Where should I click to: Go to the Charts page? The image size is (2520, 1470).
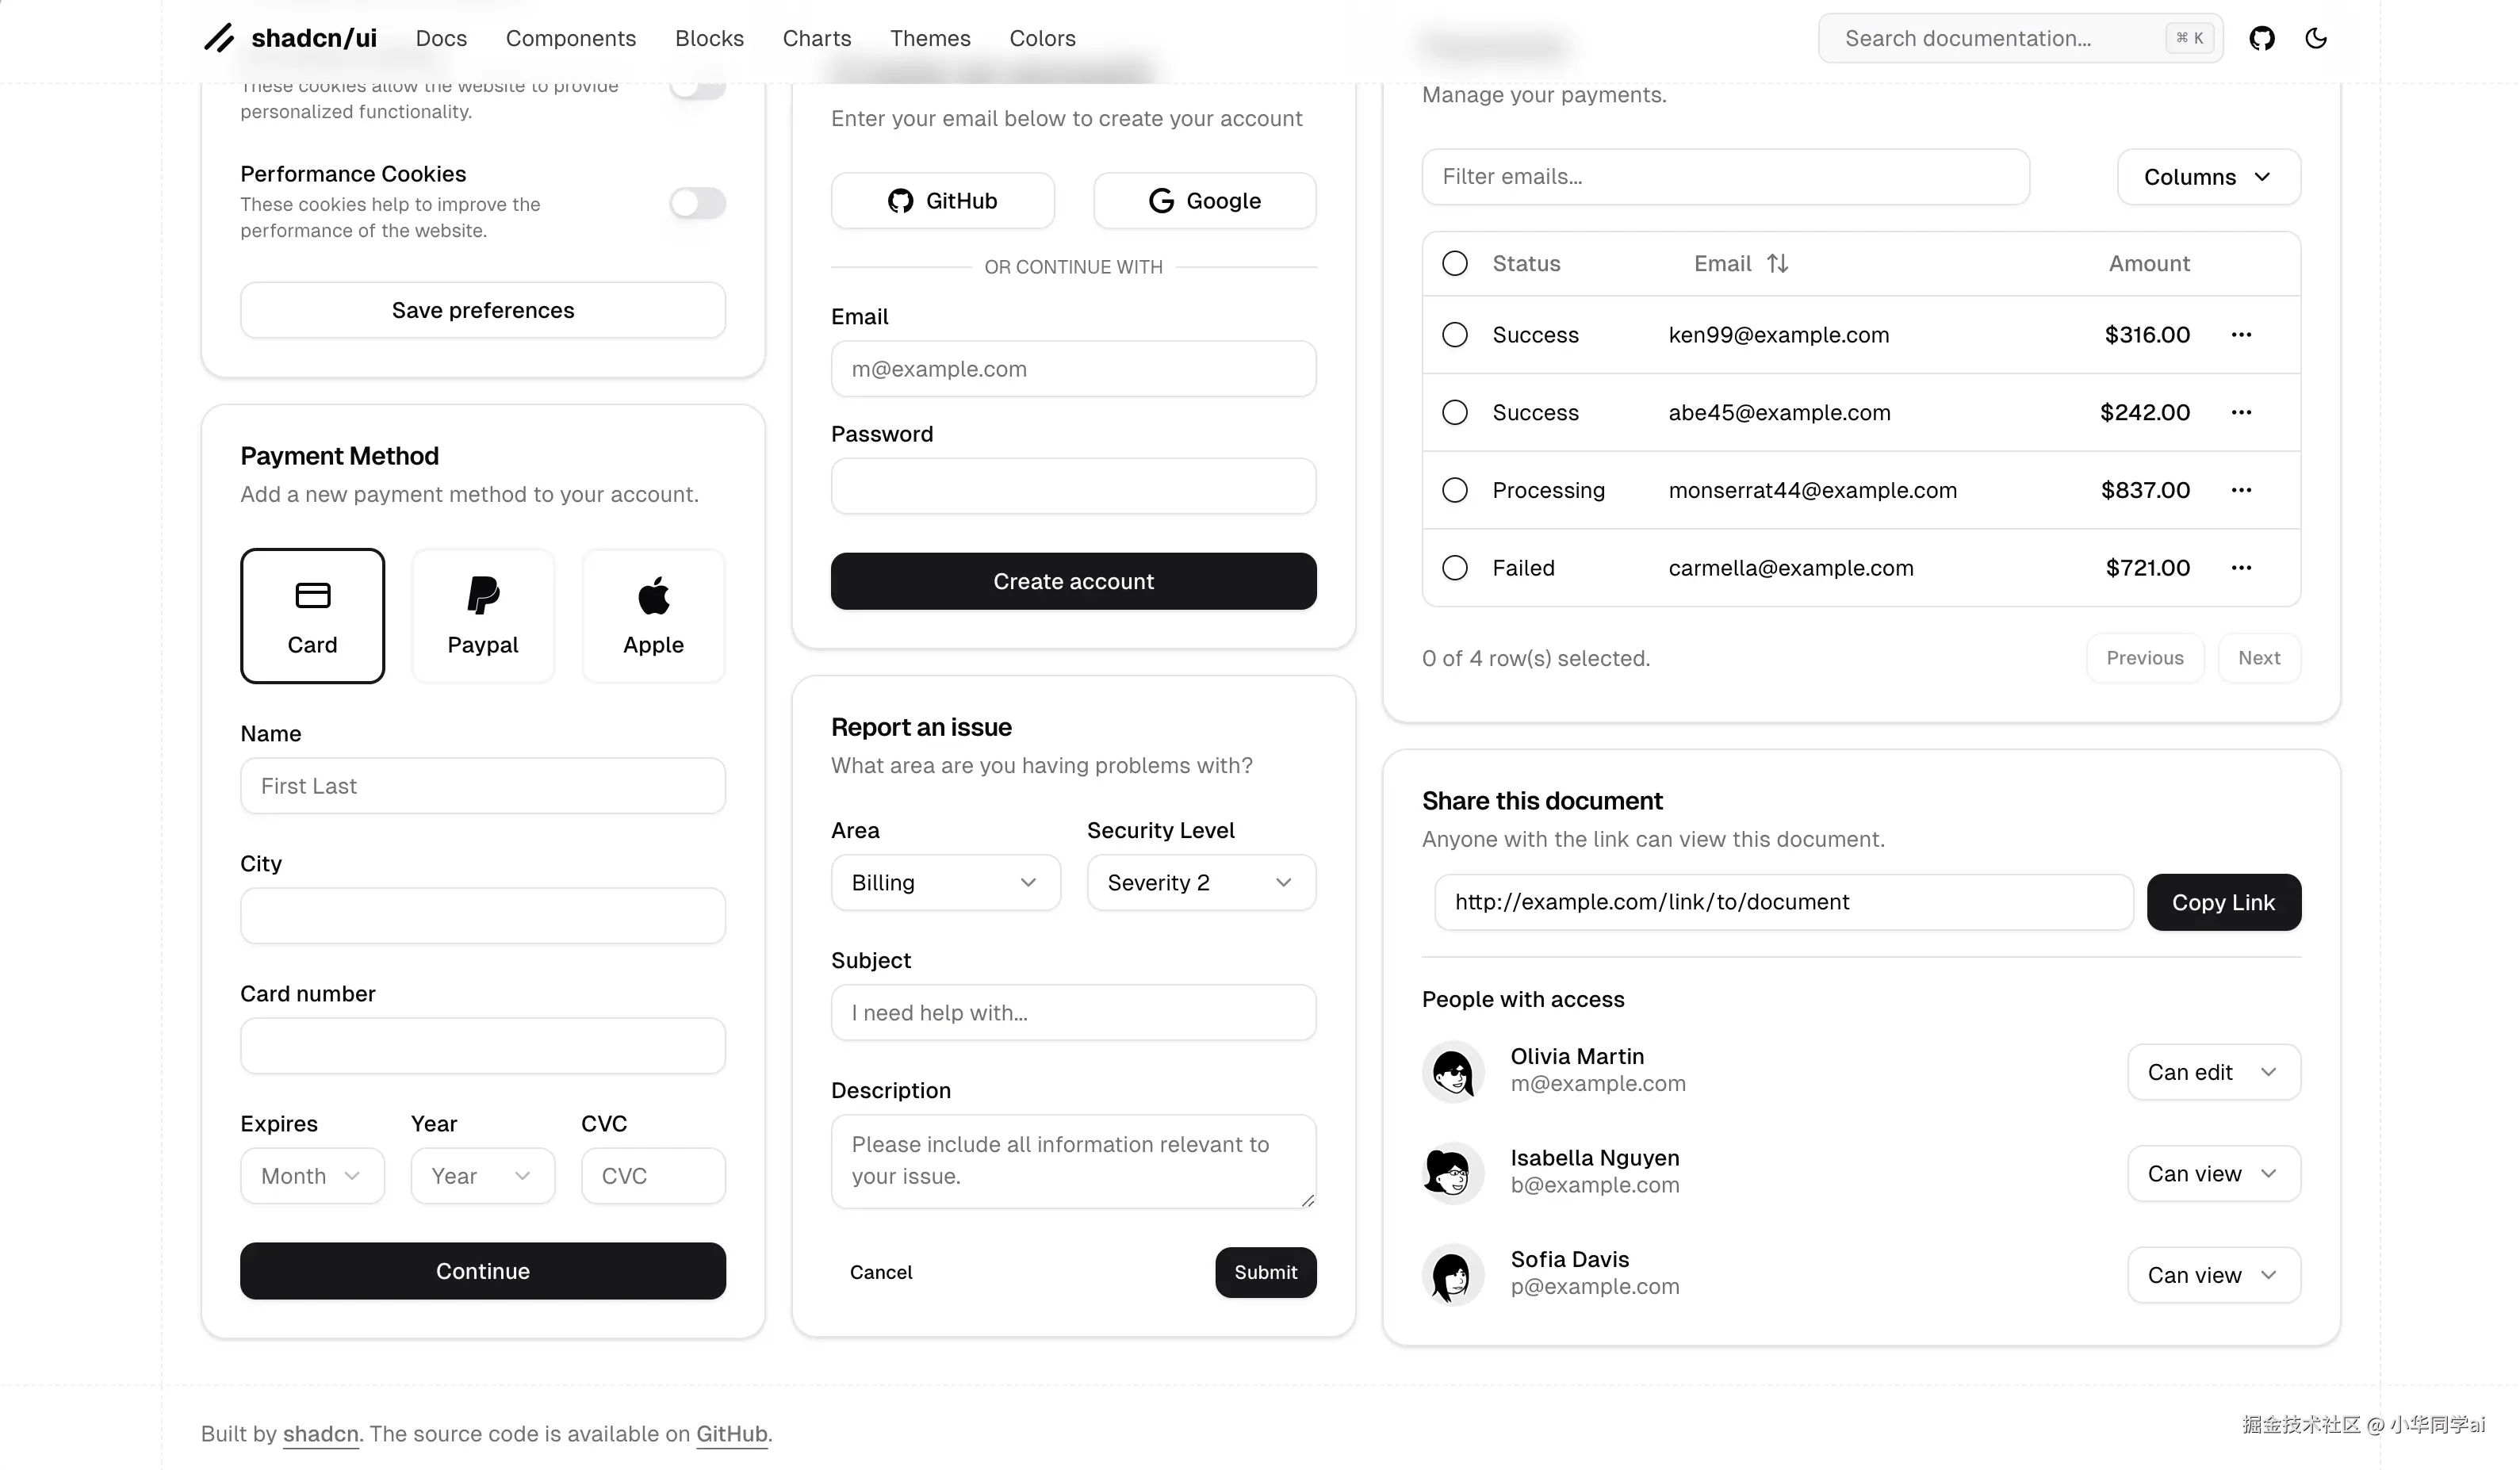tap(816, 38)
